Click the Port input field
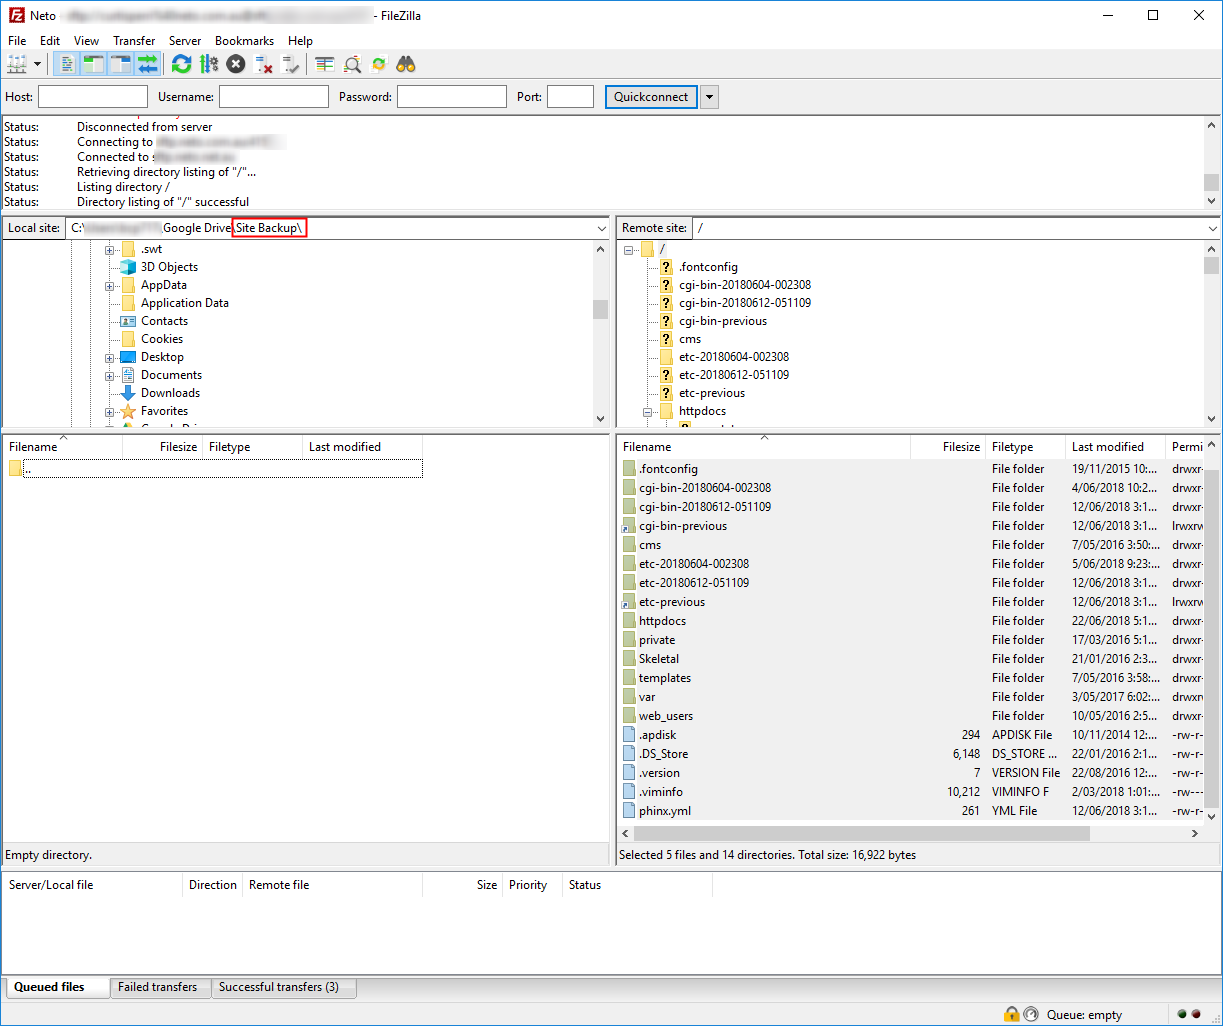 [571, 97]
